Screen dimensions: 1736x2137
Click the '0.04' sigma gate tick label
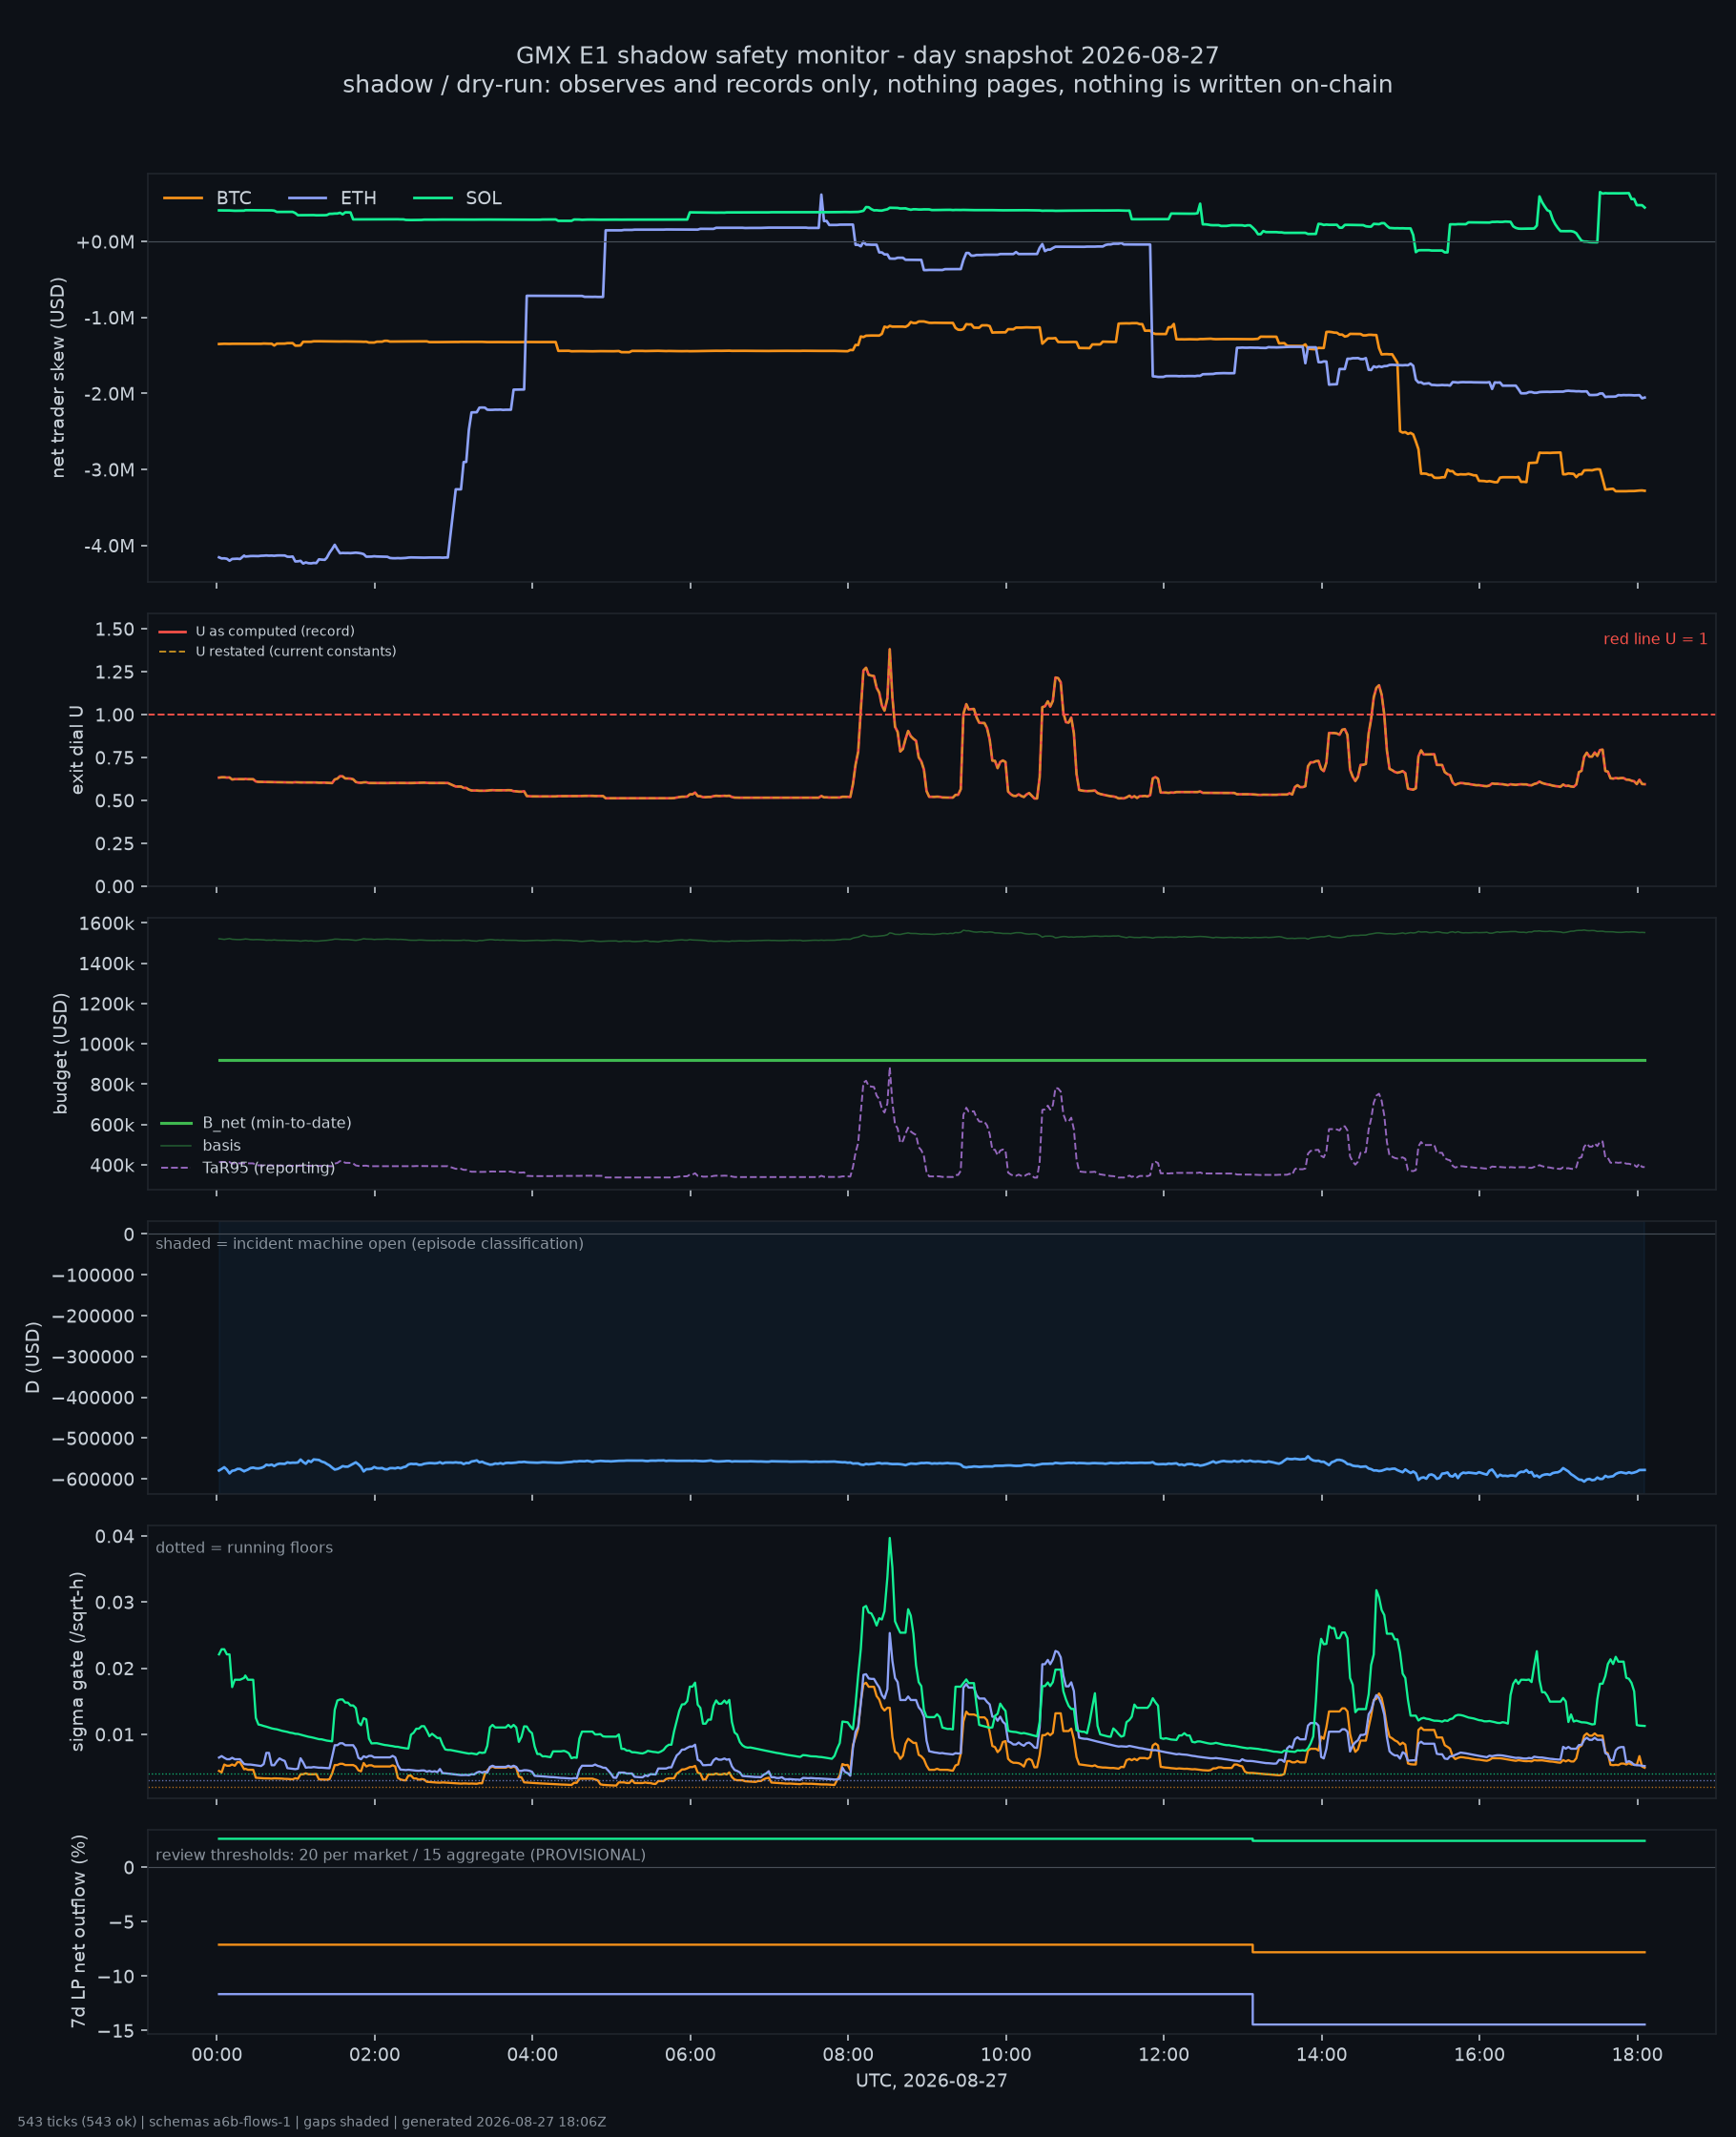click(115, 1536)
